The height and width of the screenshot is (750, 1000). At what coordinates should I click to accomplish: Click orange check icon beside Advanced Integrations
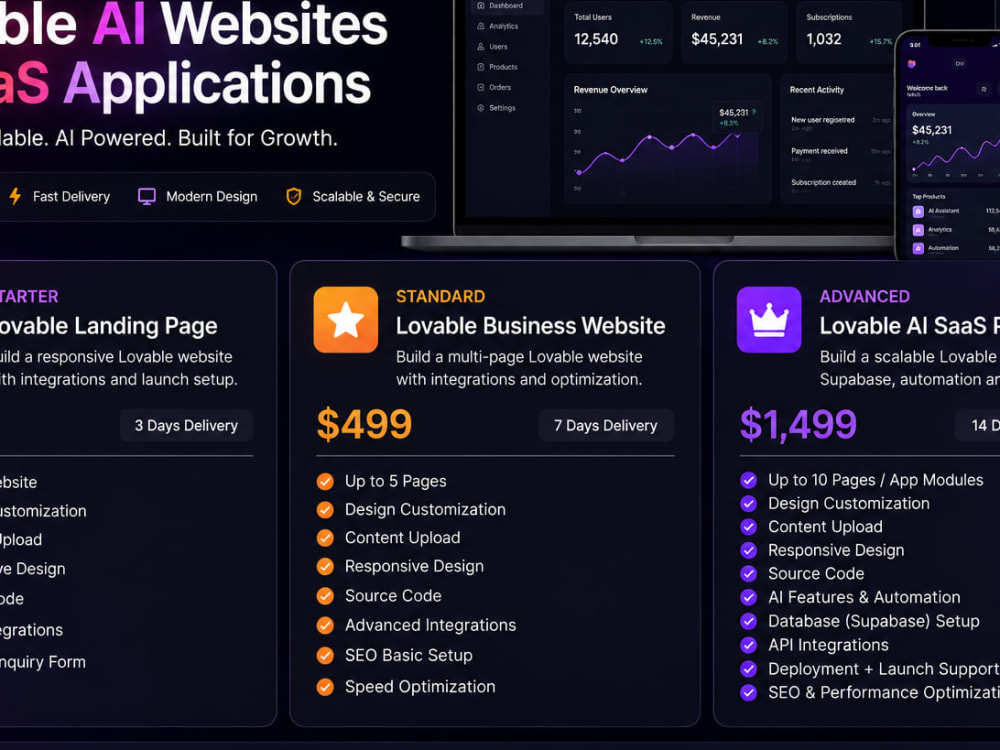pos(325,625)
